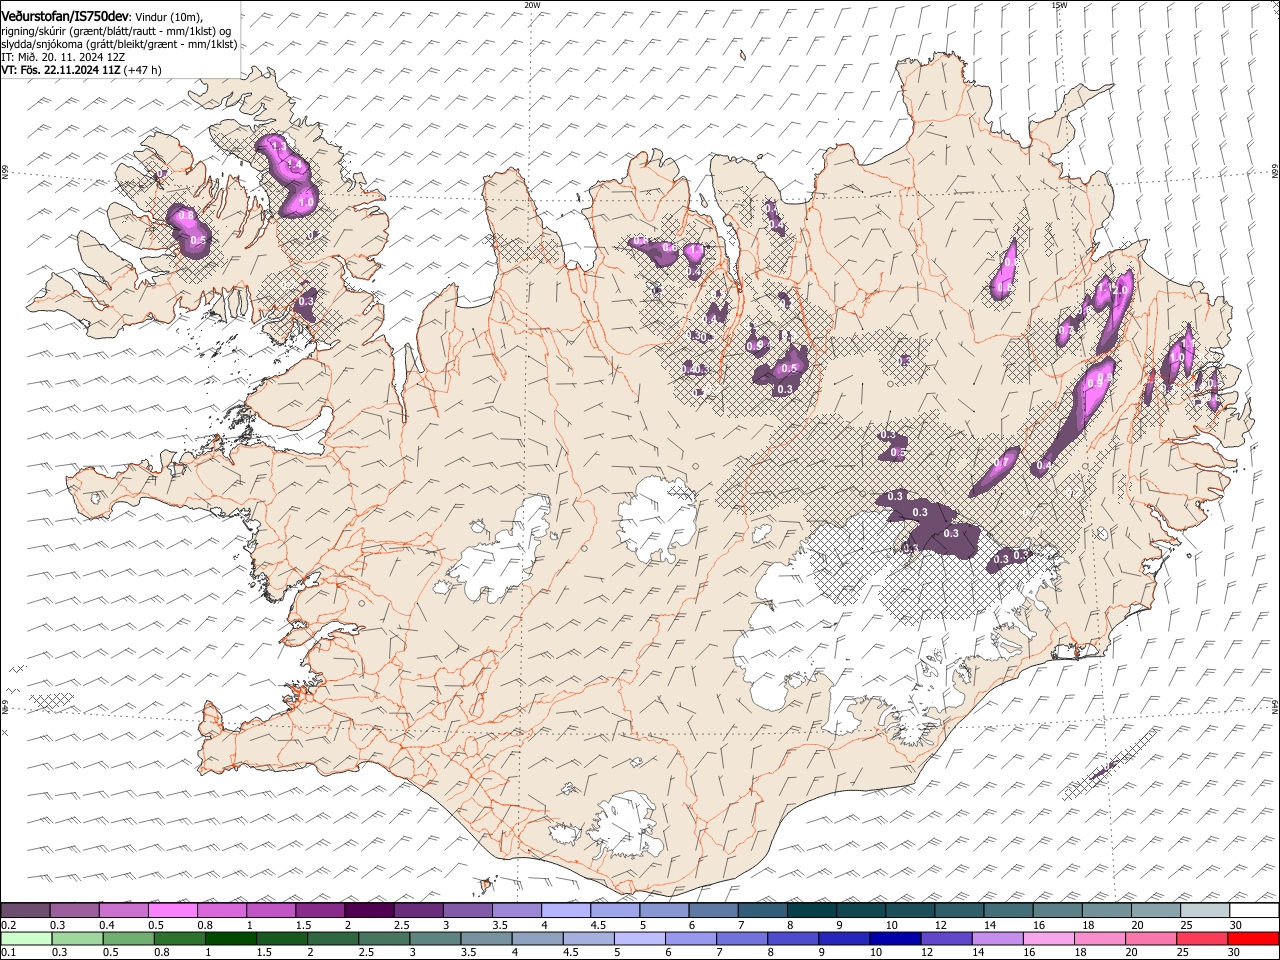Viewport: 1280px width, 960px height.
Task: Pick the snow legend swatch starting at 1
Action: pyautogui.click(x=270, y=911)
